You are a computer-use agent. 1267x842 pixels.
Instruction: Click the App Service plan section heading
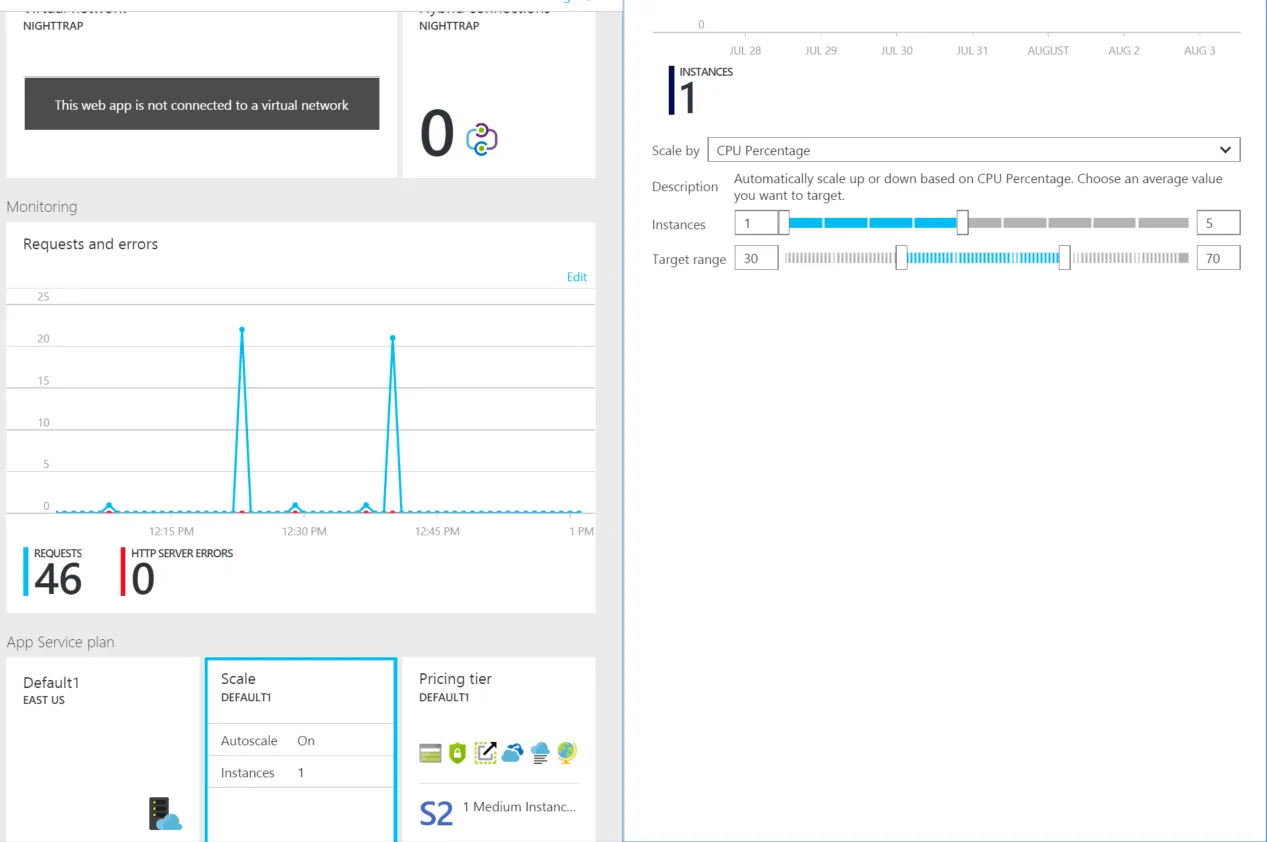click(x=60, y=642)
